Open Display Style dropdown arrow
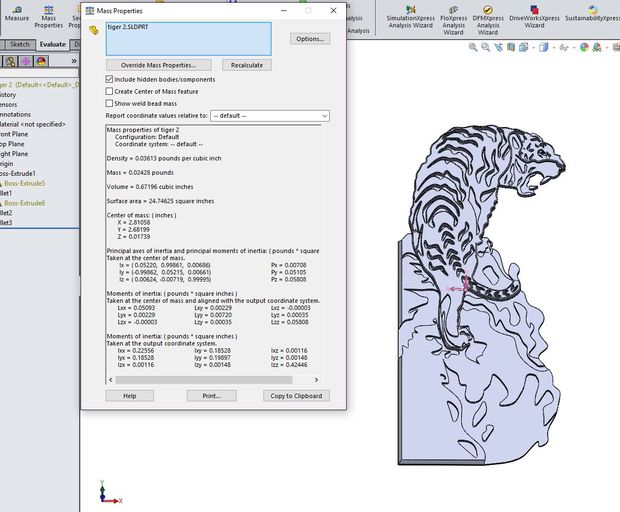Screen dimensions: 620x512 [x=554, y=48]
